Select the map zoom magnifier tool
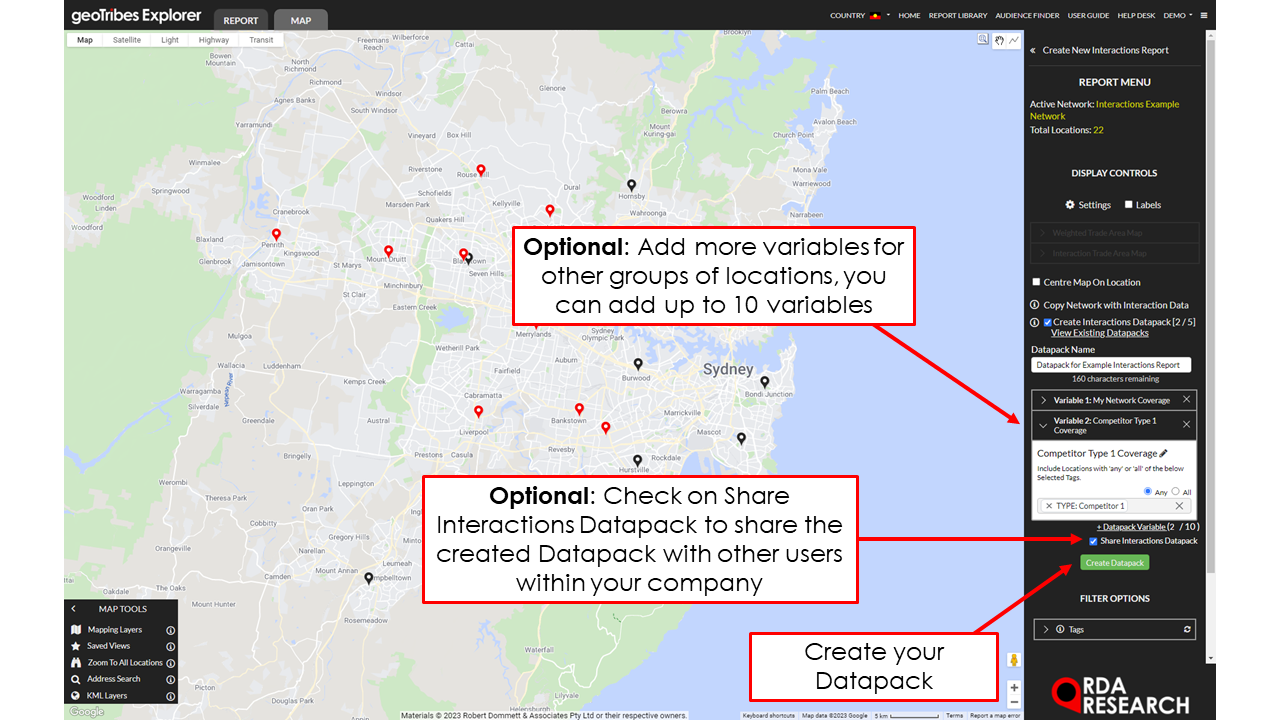Image resolution: width=1280 pixels, height=720 pixels. click(x=983, y=40)
